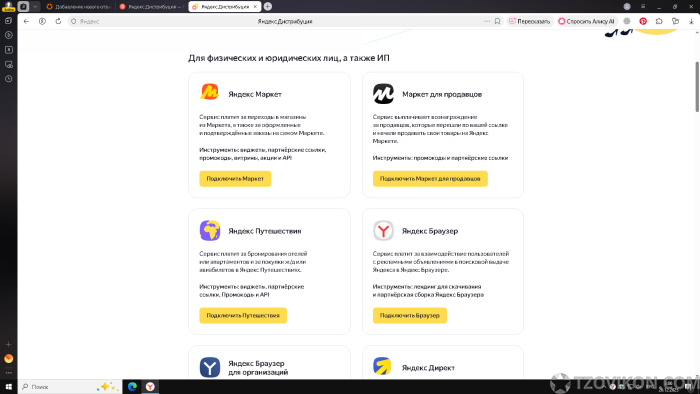The image size is (700, 394).
Task: Click the history clock sidebar icon
Action: pos(8,79)
